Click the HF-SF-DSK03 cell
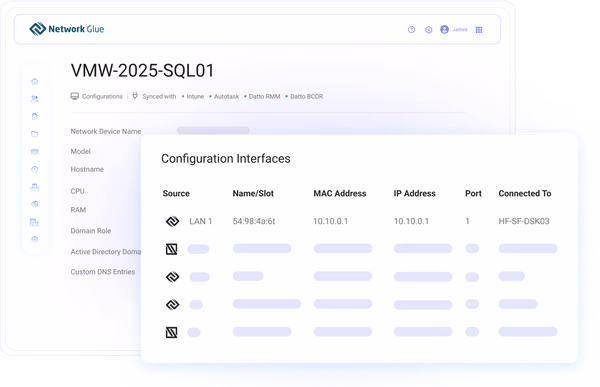The height and width of the screenshot is (387, 600). [x=524, y=221]
